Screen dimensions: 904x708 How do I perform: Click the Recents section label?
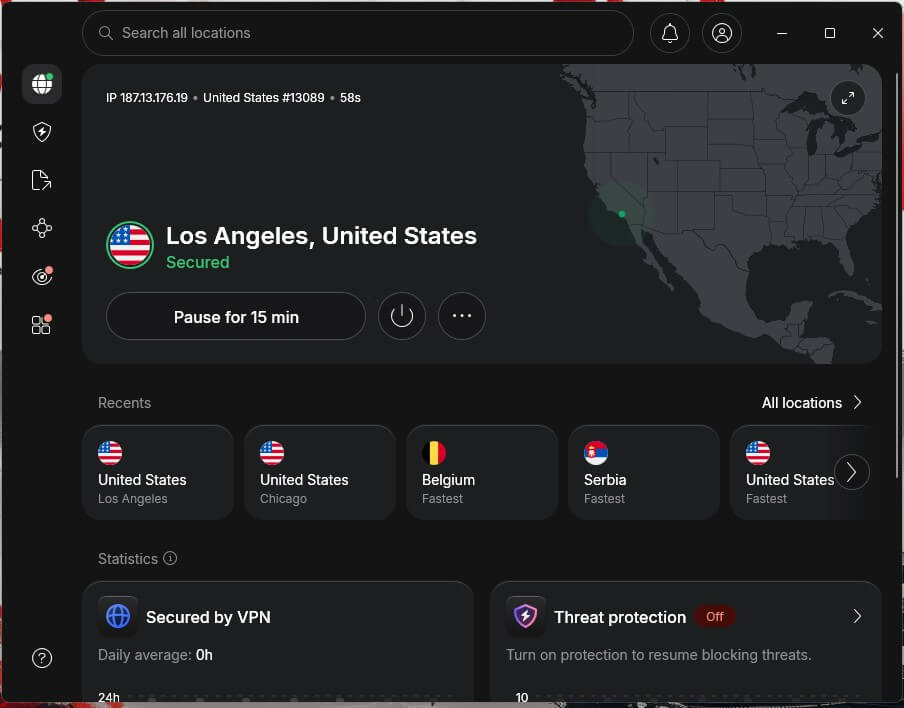[125, 402]
